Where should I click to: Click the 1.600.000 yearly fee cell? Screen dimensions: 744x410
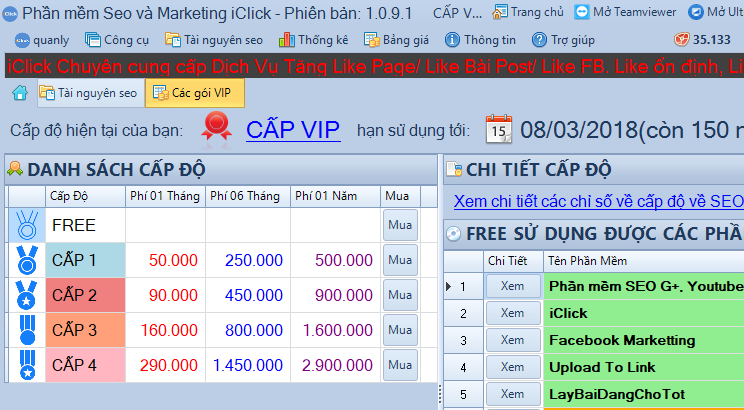click(335, 330)
